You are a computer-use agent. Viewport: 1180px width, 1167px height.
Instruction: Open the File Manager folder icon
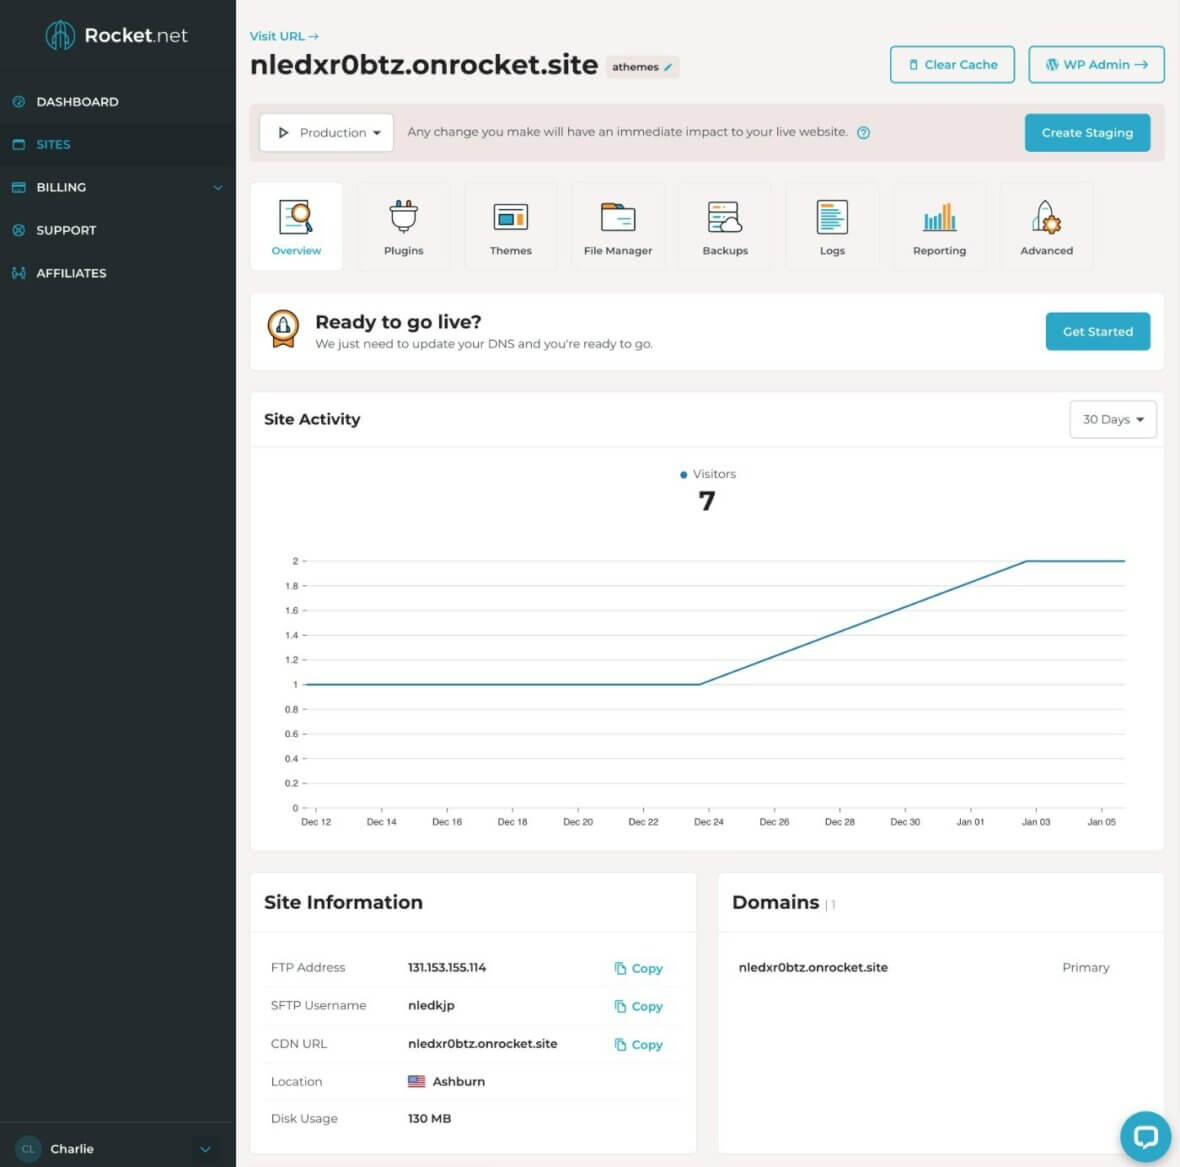click(618, 217)
